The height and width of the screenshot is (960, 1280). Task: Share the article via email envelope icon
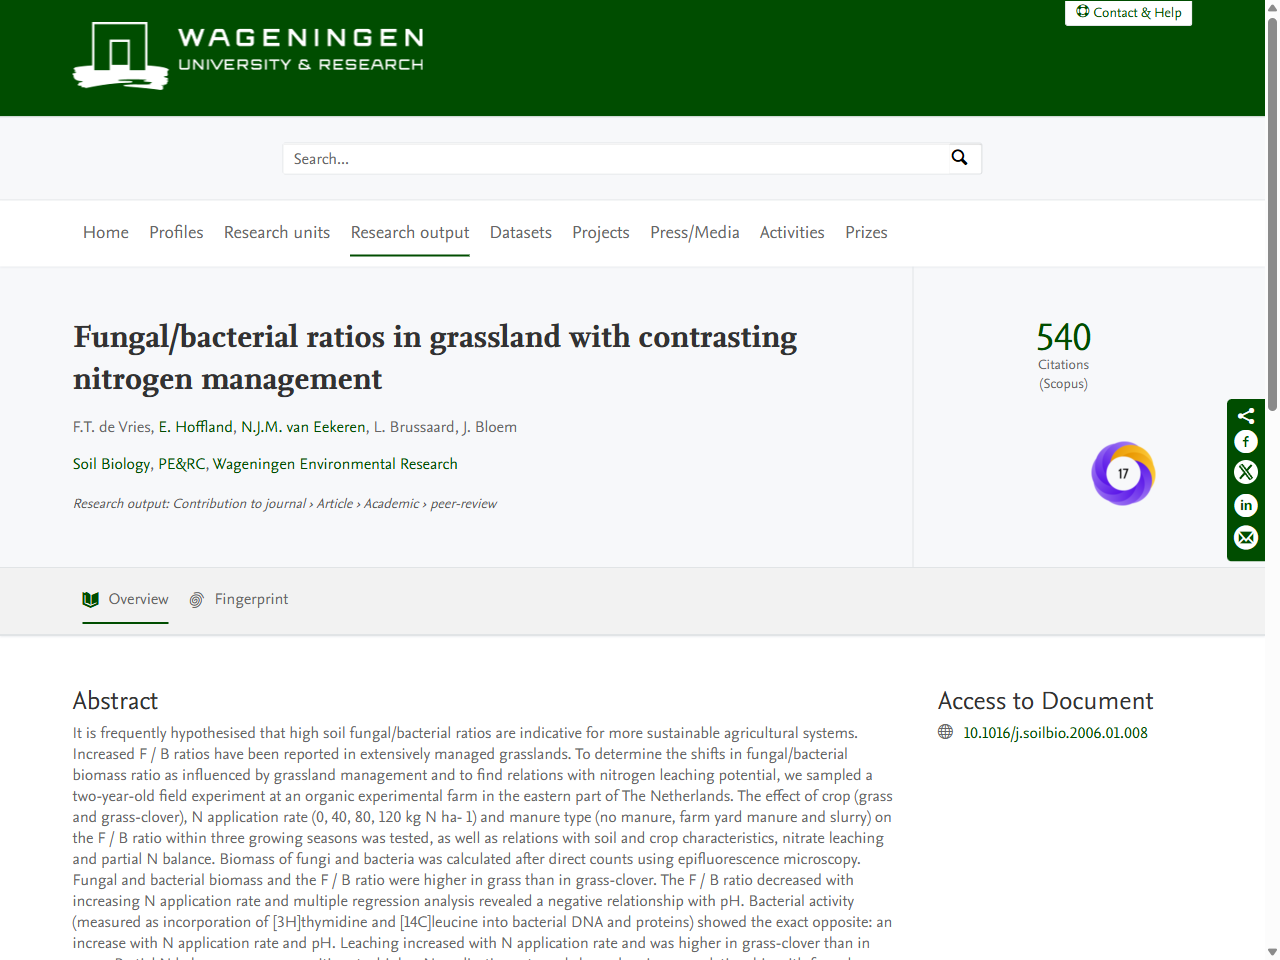point(1245,538)
